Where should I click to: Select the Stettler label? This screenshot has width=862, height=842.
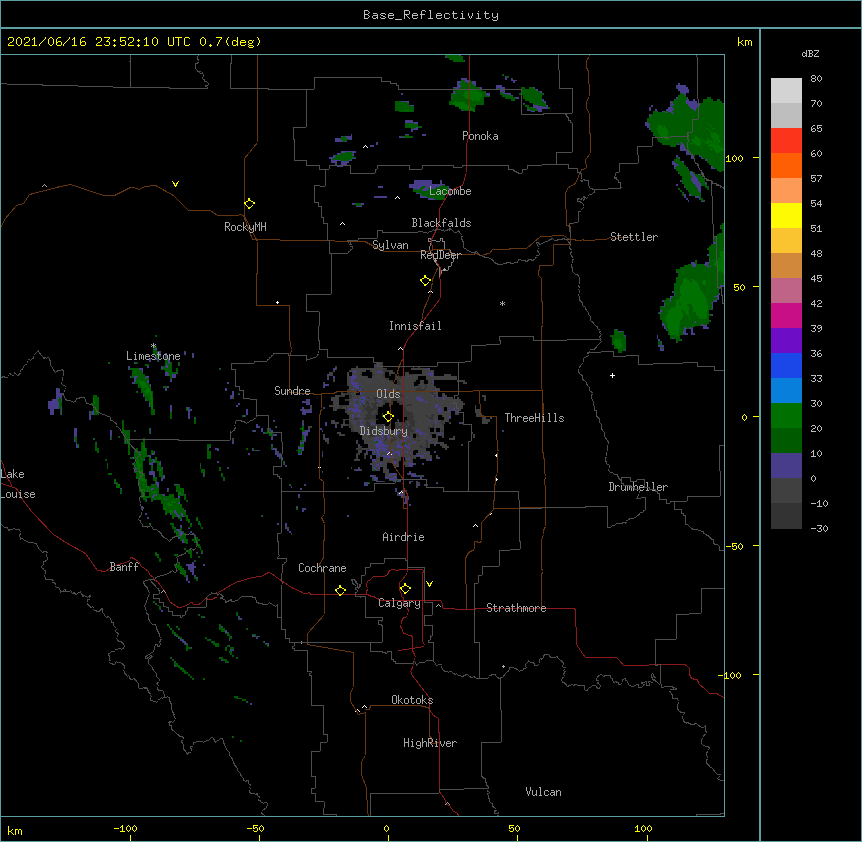coord(634,237)
